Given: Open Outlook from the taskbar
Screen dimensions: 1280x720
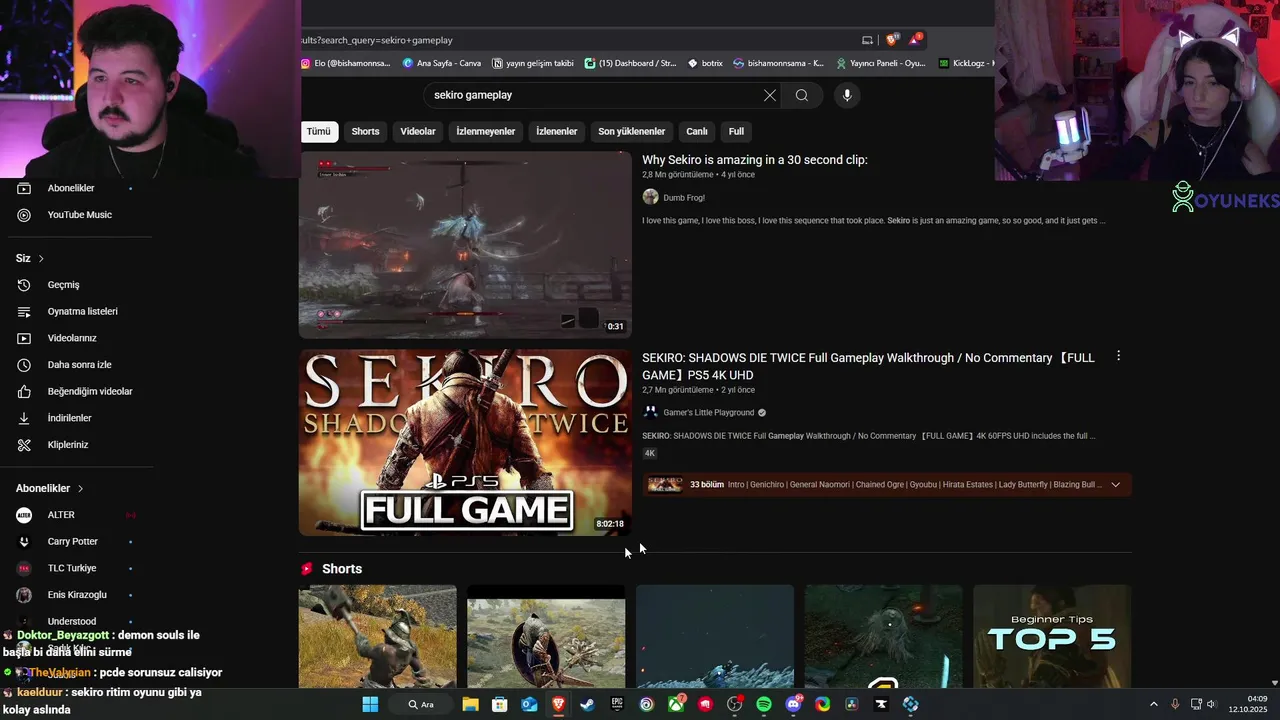Looking at the screenshot, I should (x=529, y=704).
